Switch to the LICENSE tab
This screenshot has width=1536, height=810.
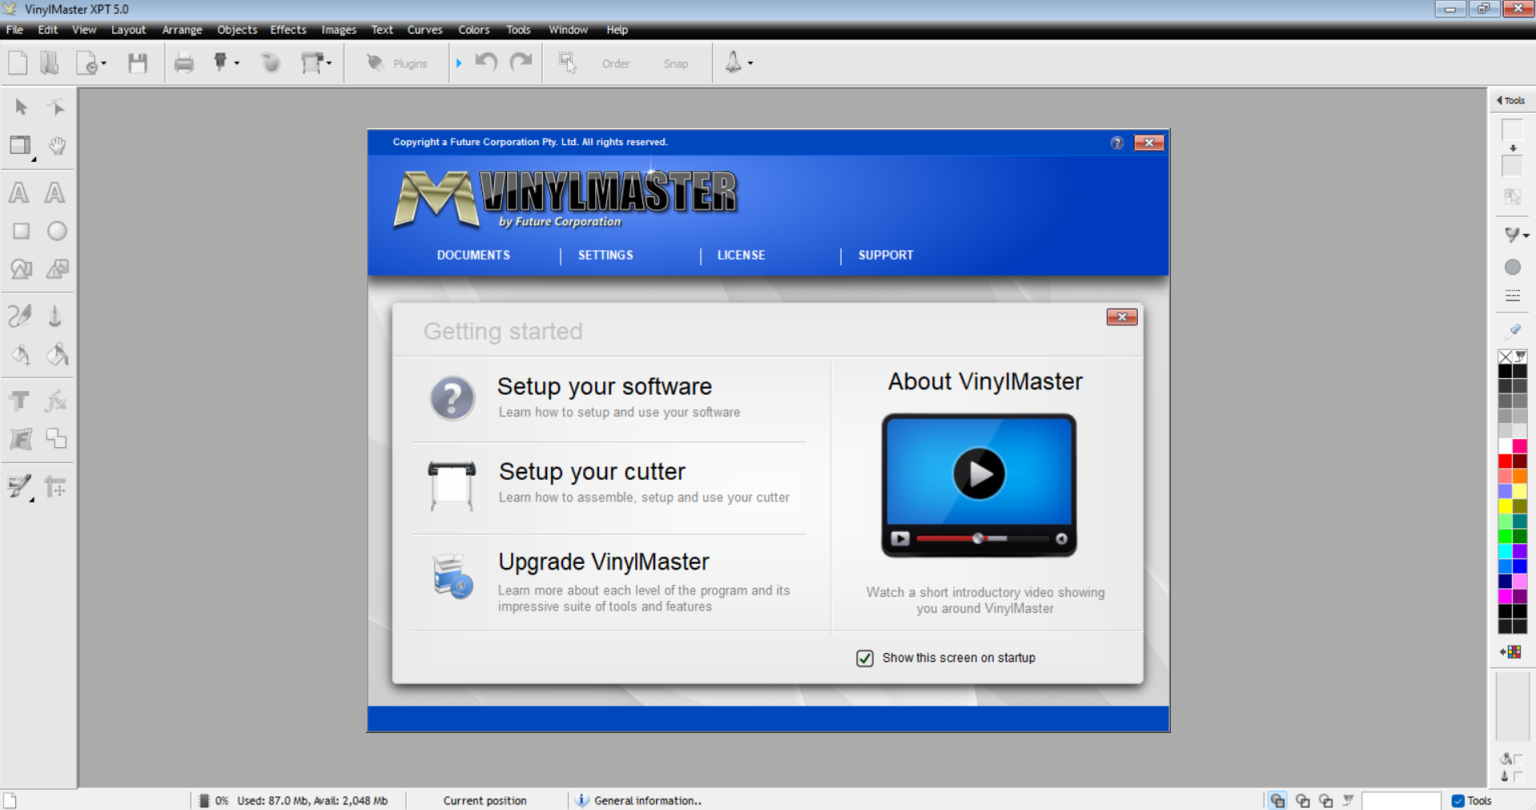coord(741,255)
